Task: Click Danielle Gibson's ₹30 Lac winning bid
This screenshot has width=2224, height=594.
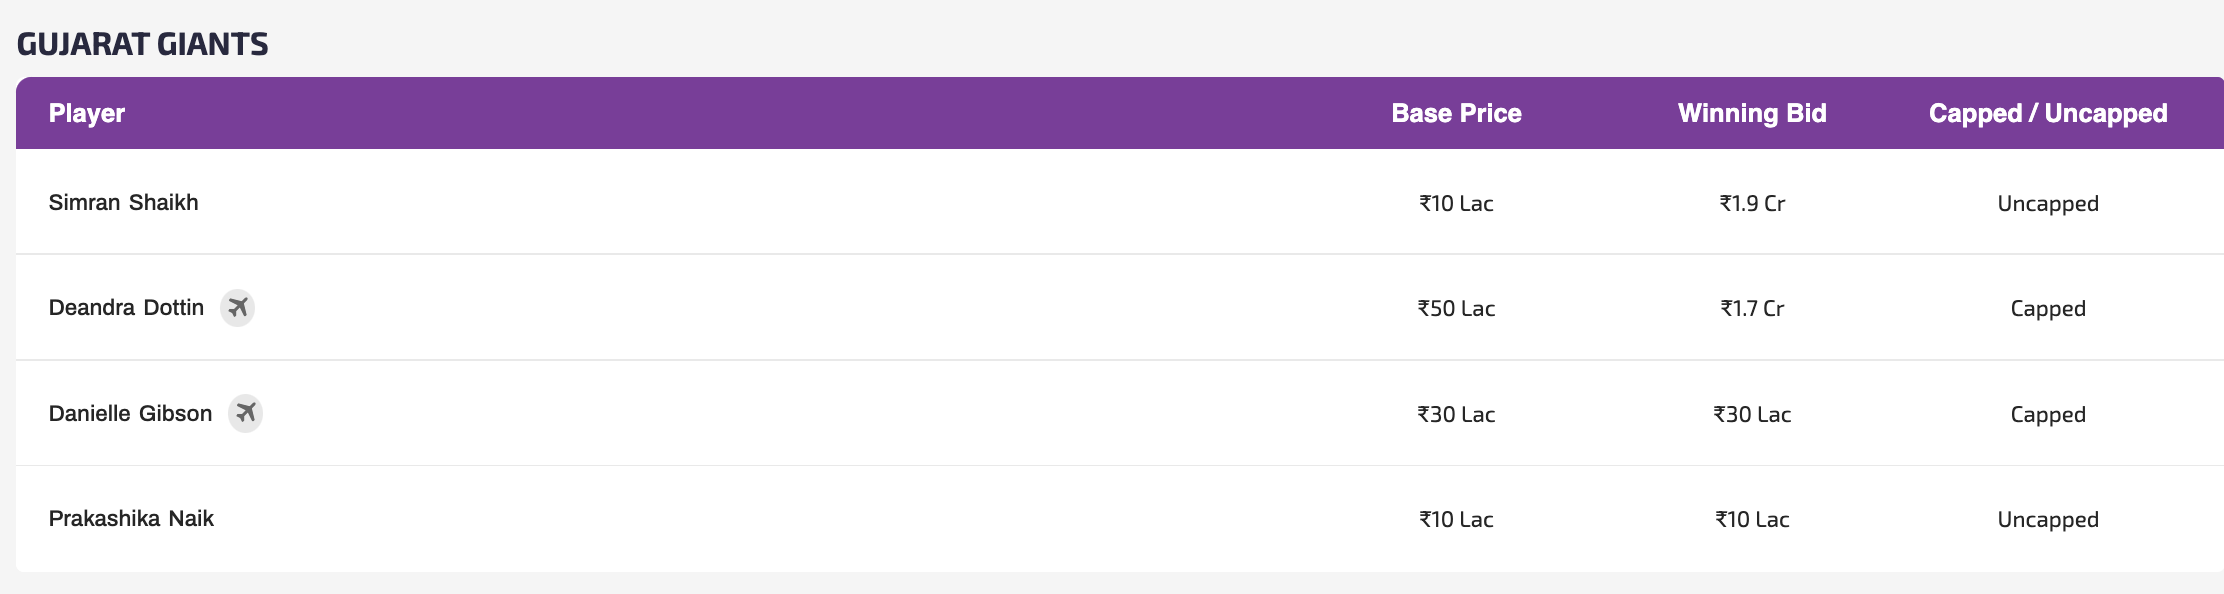Action: [x=1752, y=415]
